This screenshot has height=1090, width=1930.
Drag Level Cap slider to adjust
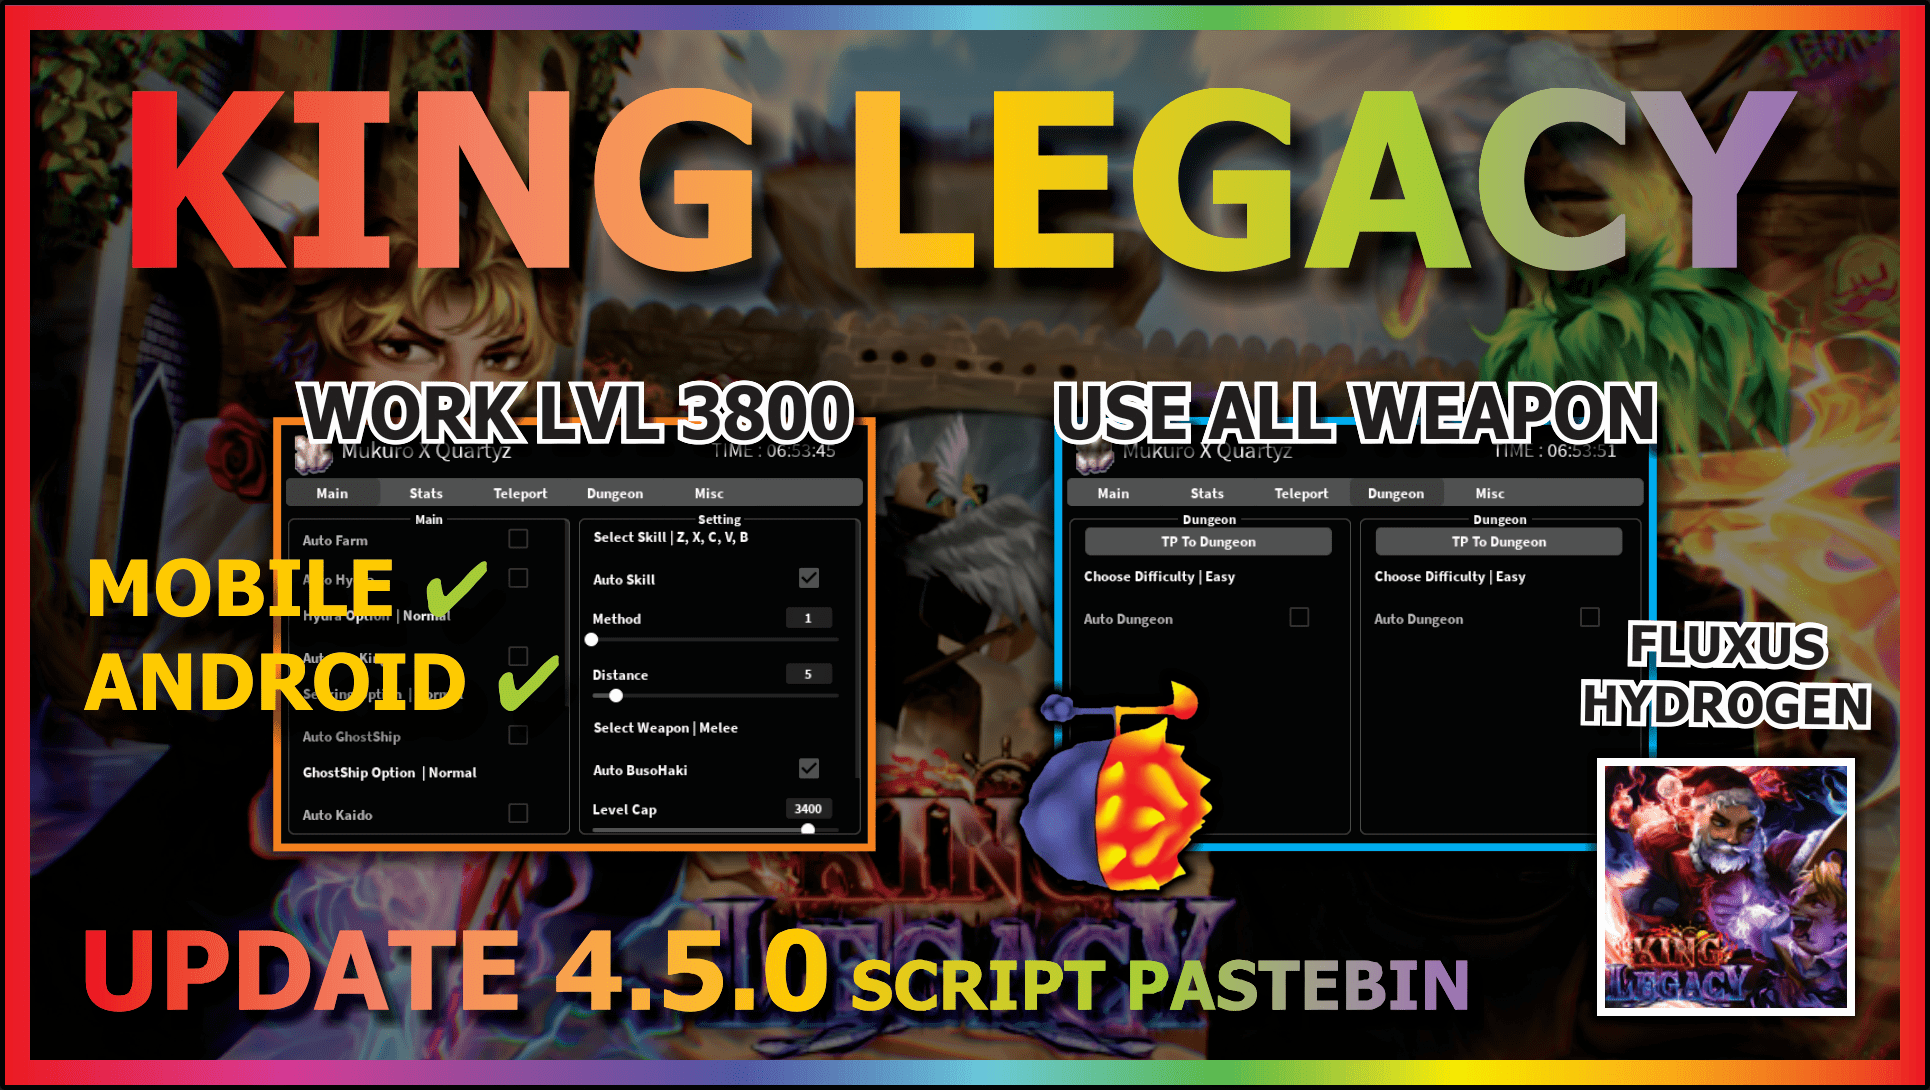[x=807, y=837]
